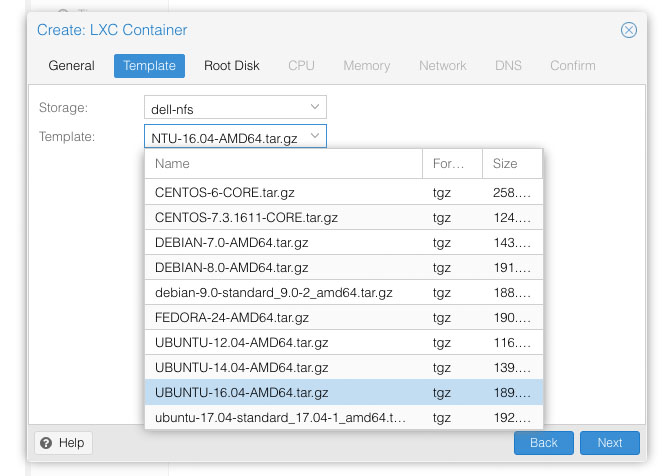Select debian-9.0-standard template row
Image resolution: width=662 pixels, height=476 pixels.
[344, 292]
